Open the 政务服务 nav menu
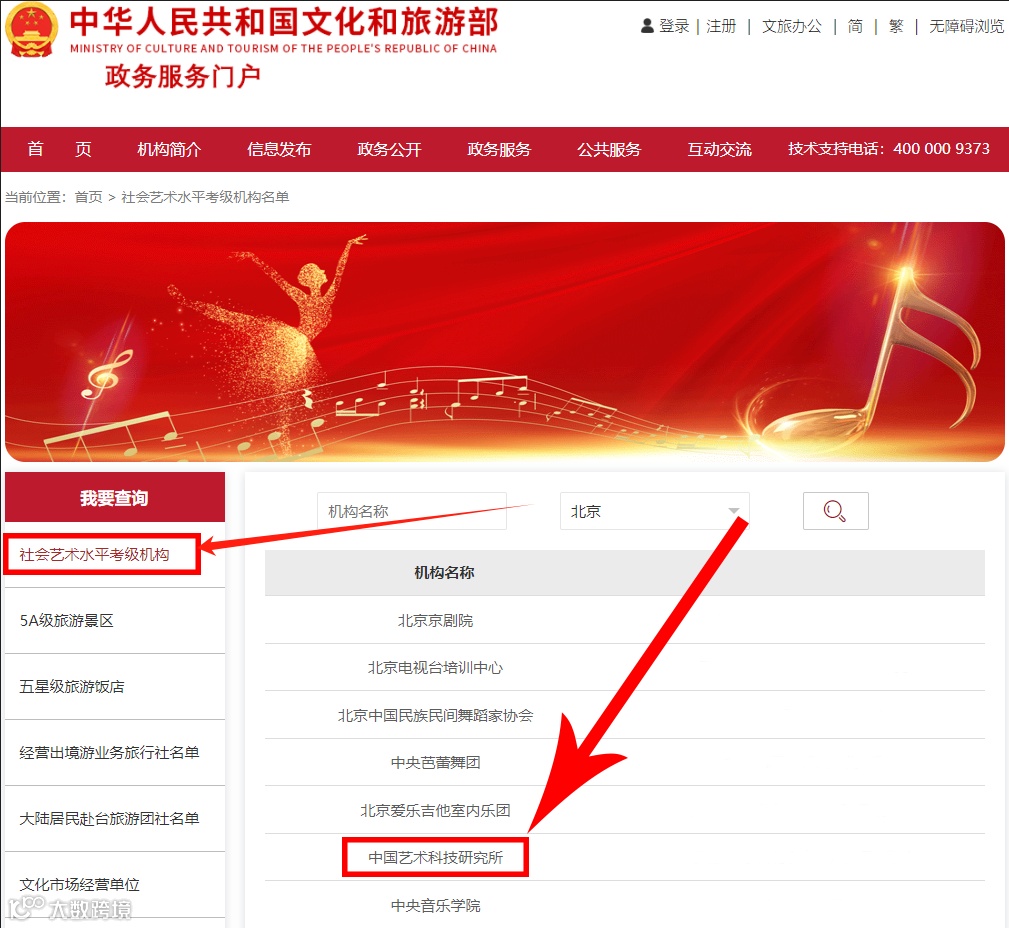This screenshot has height=928, width=1009. pos(499,149)
